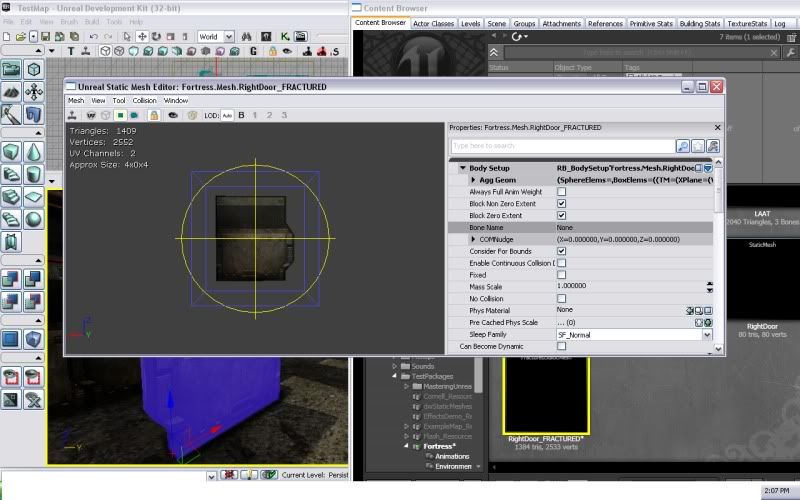The width and height of the screenshot is (800, 500).
Task: Click the CSG Add icon in the toolbox
Action: point(11,279)
